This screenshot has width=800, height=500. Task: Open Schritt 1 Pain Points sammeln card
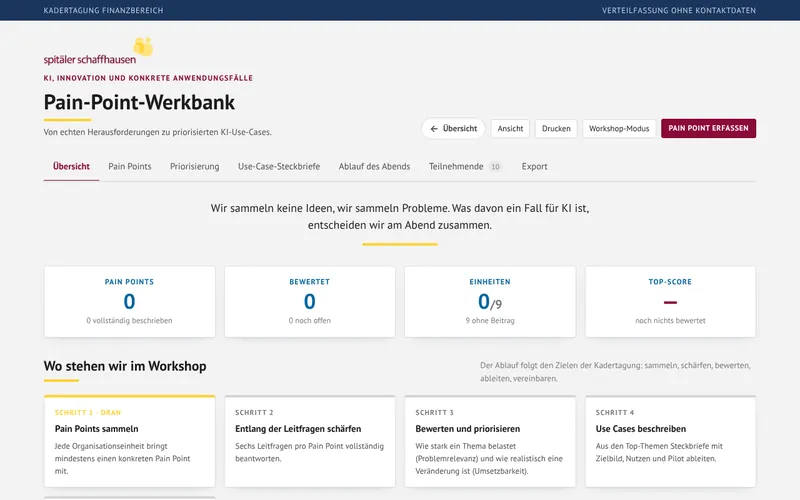[130, 441]
